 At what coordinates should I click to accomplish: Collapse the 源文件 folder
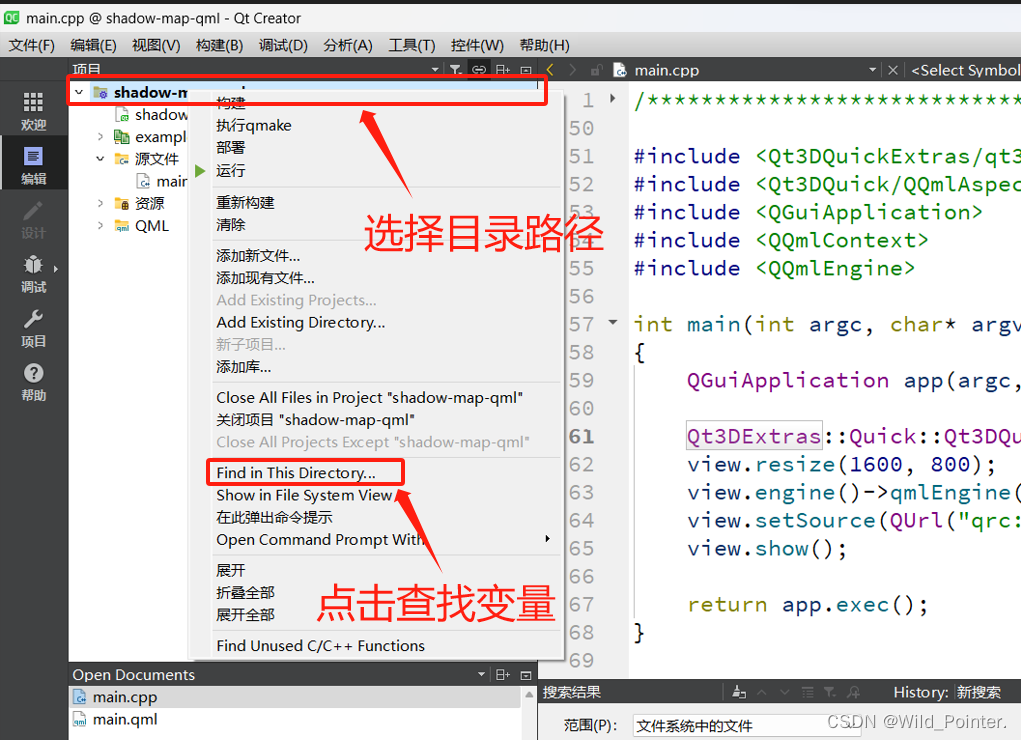point(100,159)
